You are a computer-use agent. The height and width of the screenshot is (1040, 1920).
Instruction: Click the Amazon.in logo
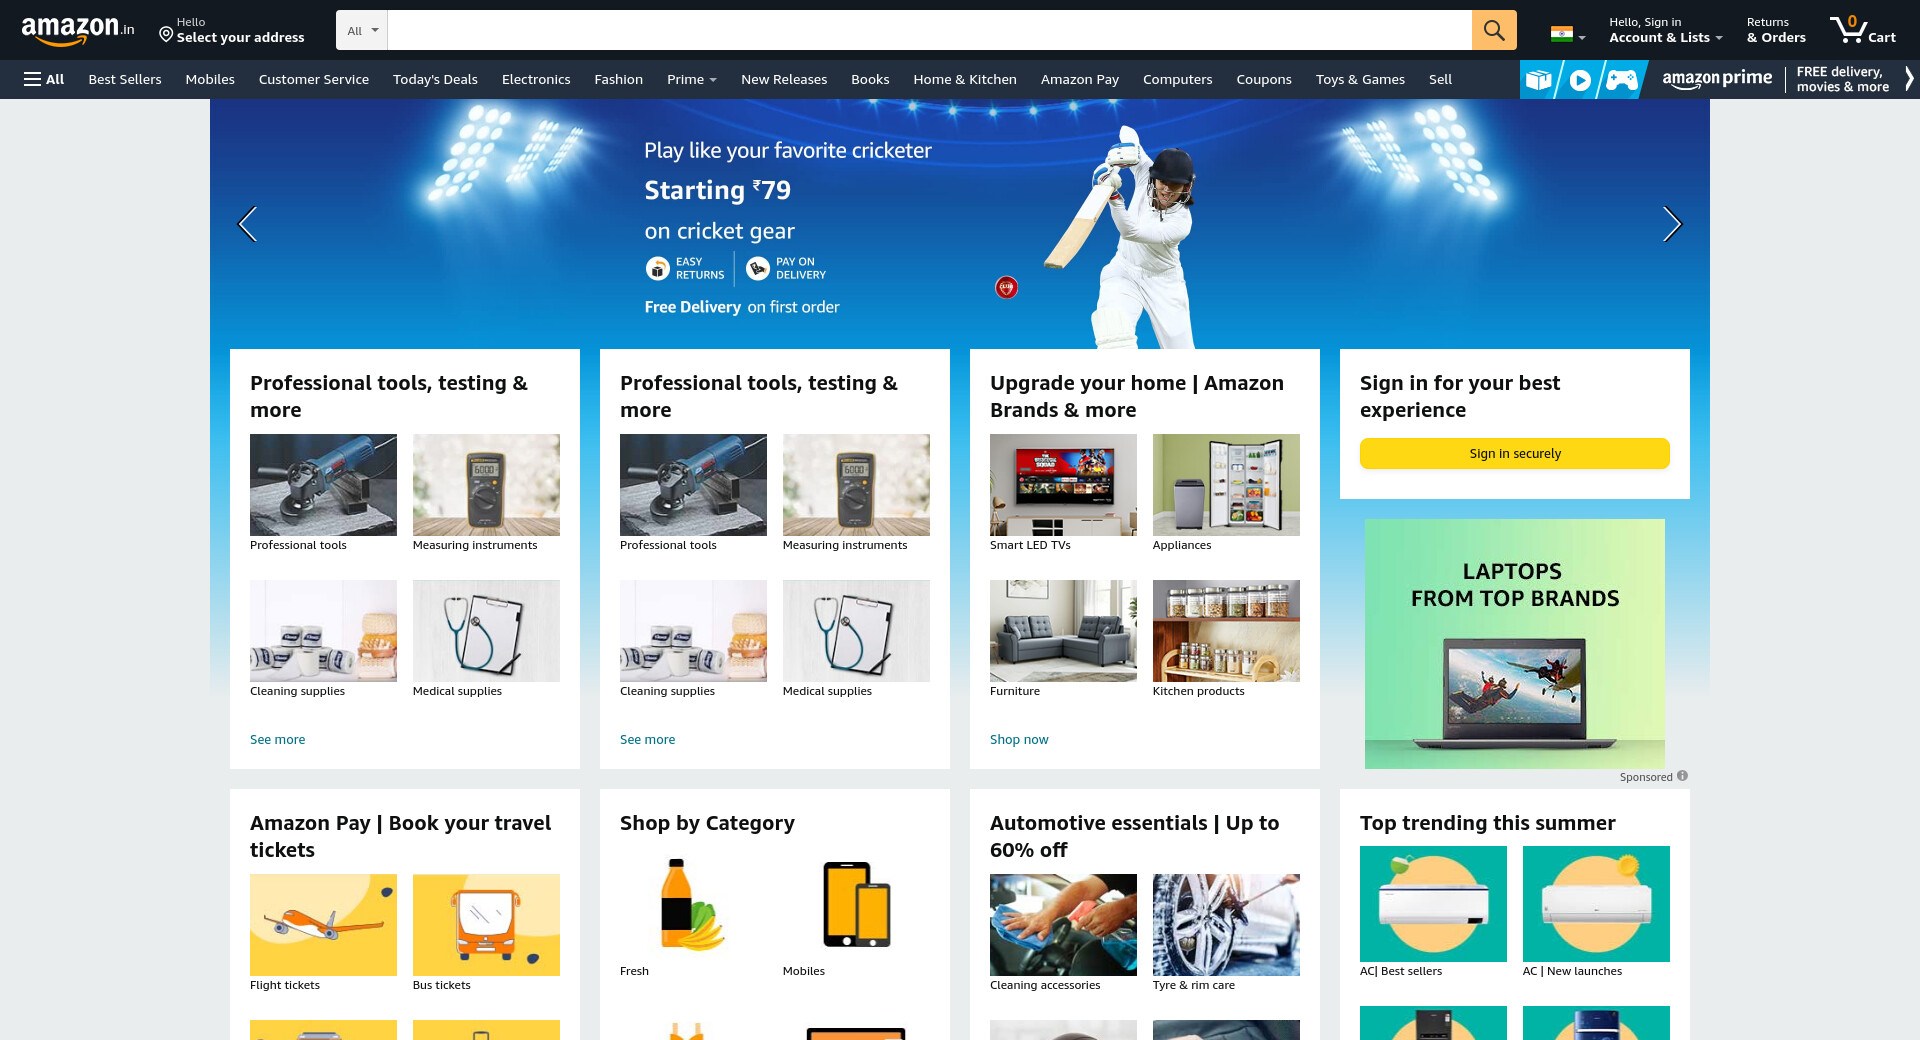coord(78,30)
